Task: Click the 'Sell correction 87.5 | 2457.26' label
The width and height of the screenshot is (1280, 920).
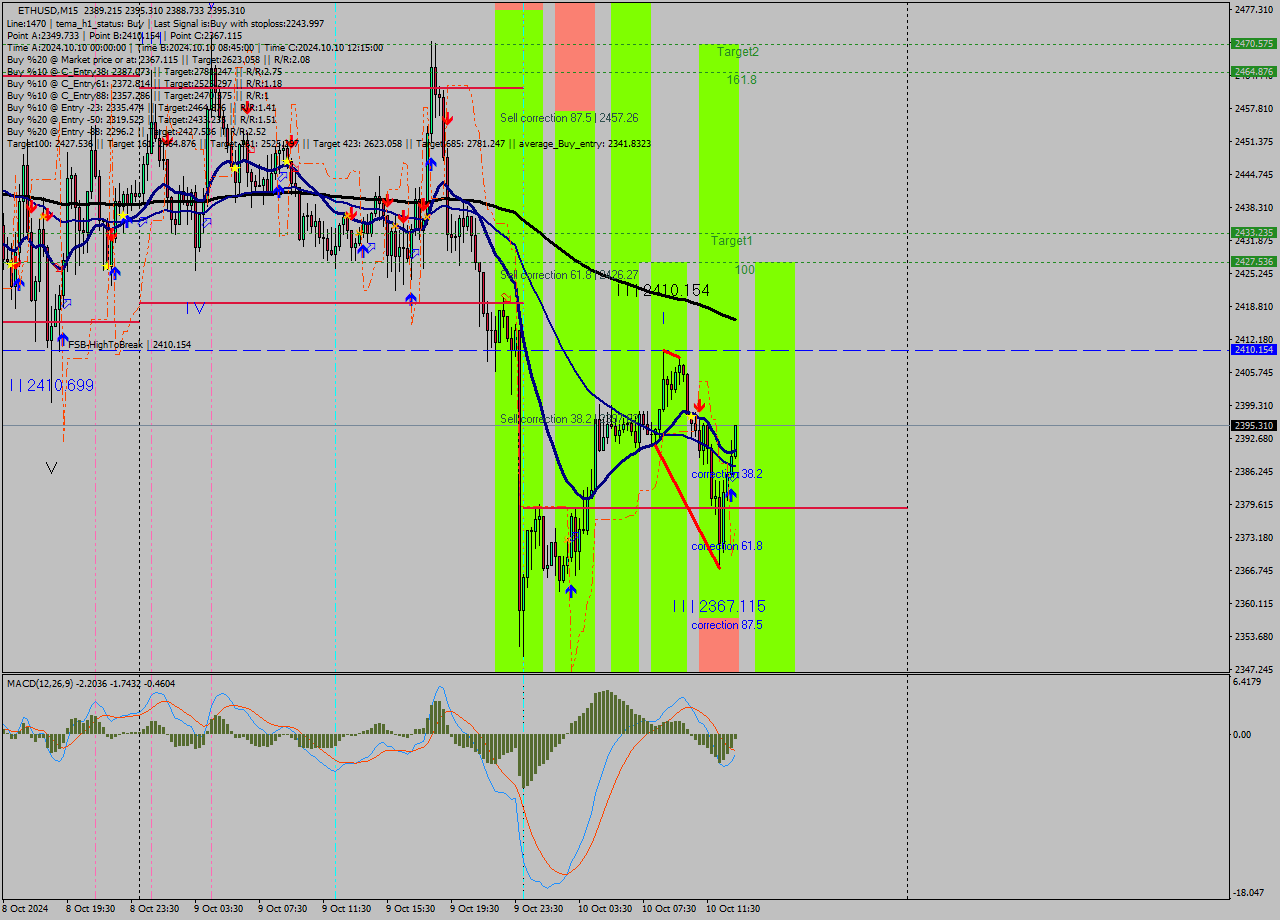Action: 569,118
